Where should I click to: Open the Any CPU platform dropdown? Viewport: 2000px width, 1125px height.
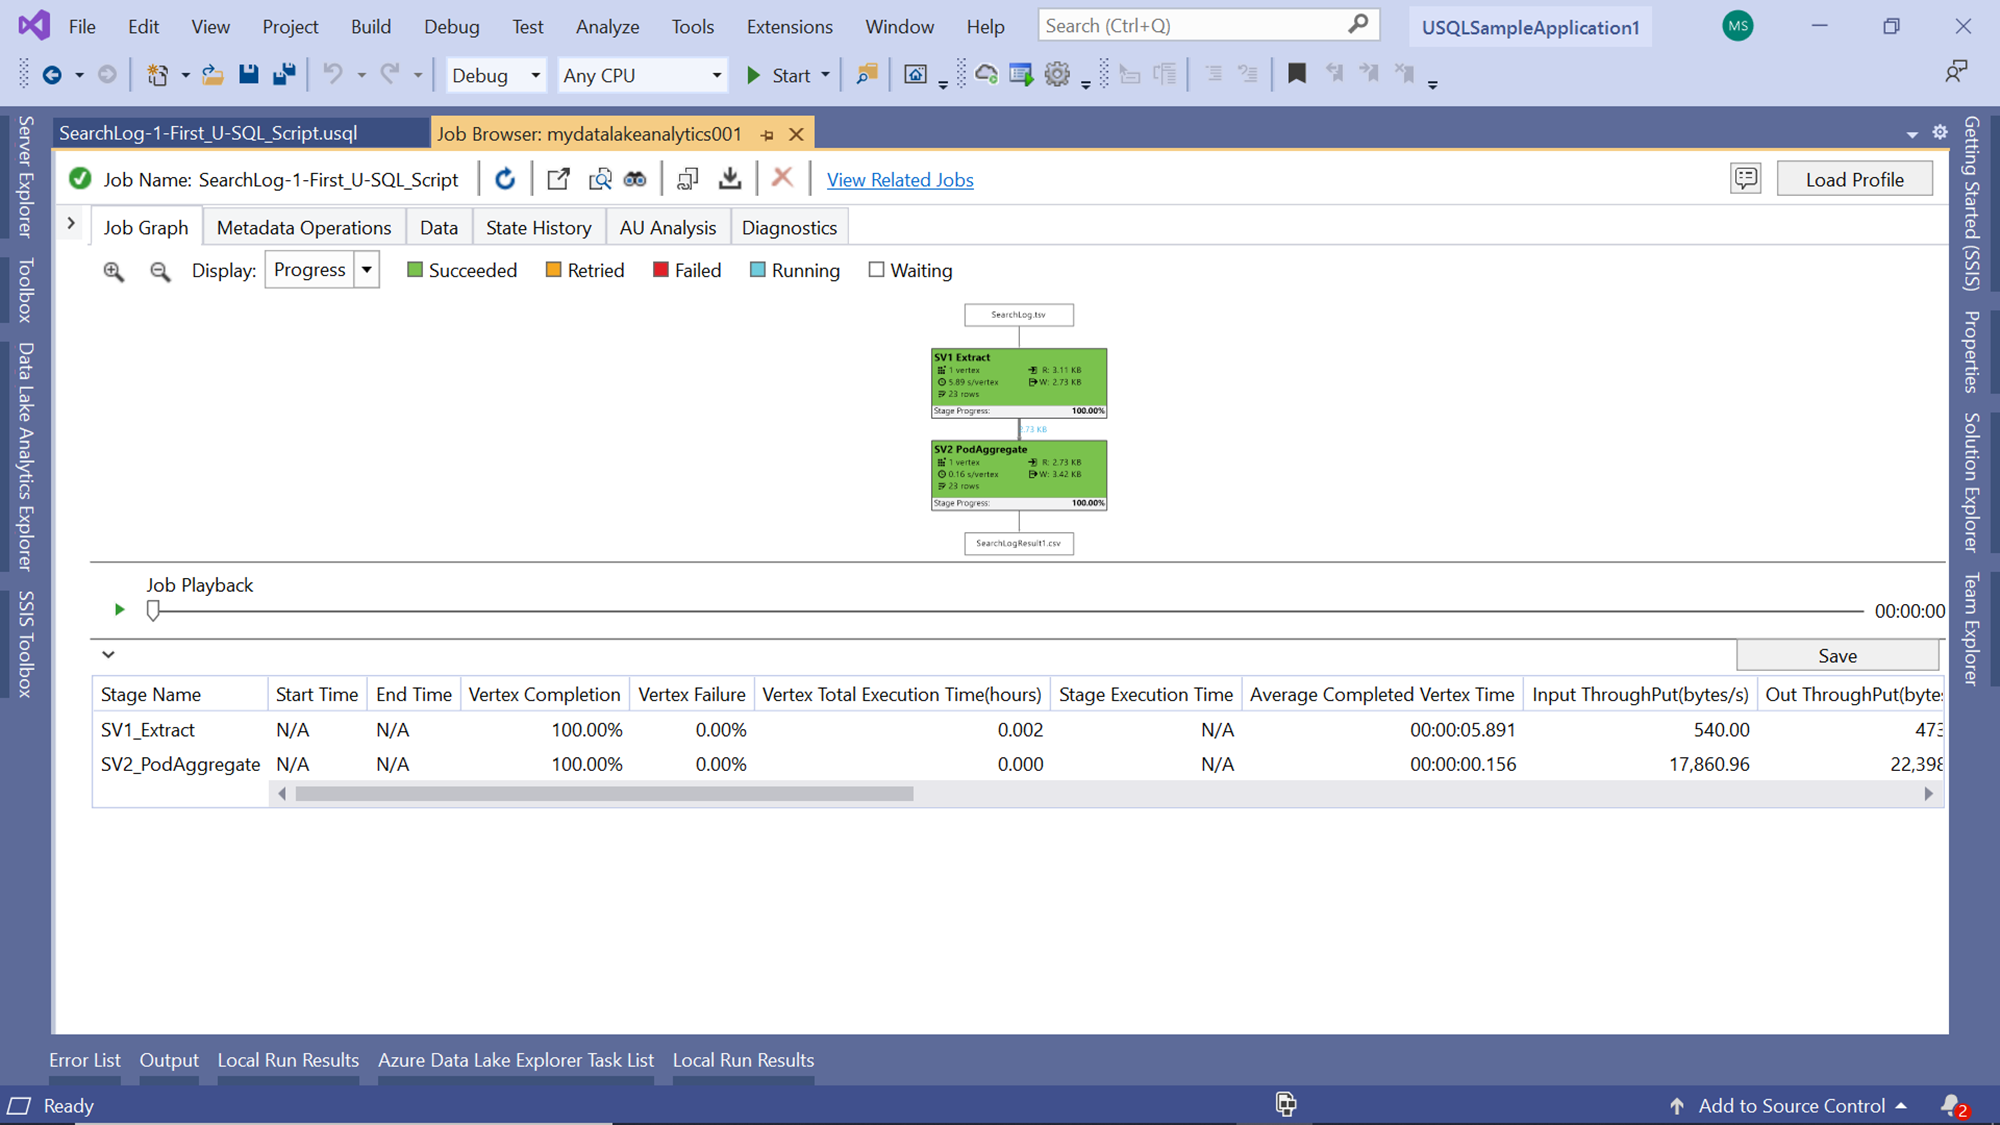716,75
